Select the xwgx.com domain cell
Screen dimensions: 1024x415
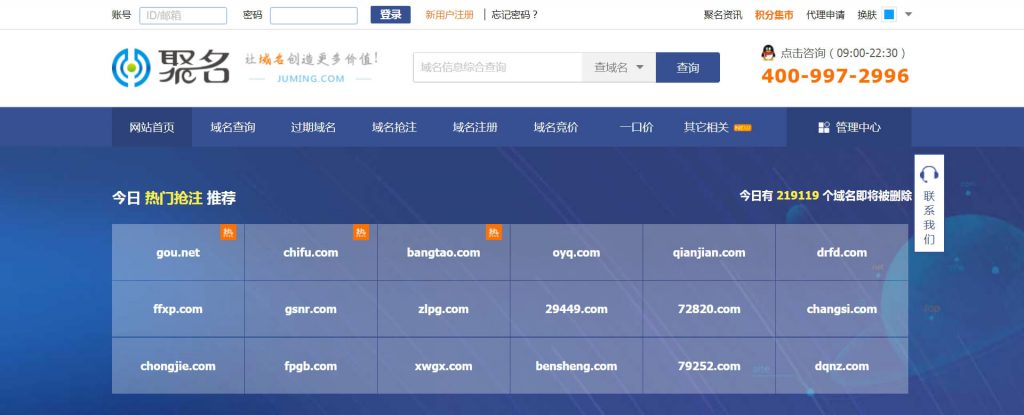(443, 366)
